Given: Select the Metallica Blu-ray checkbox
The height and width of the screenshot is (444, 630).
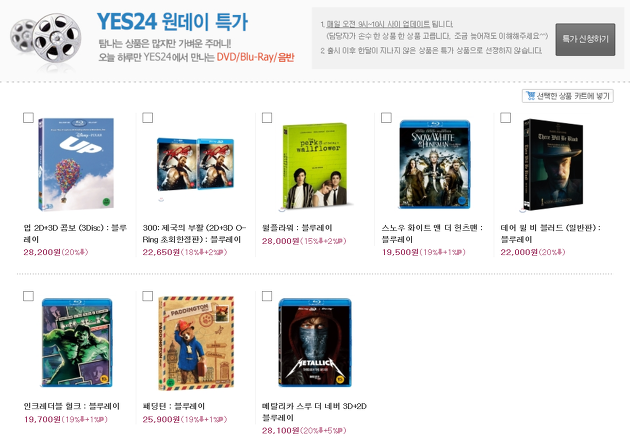Looking at the screenshot, I should point(267,296).
